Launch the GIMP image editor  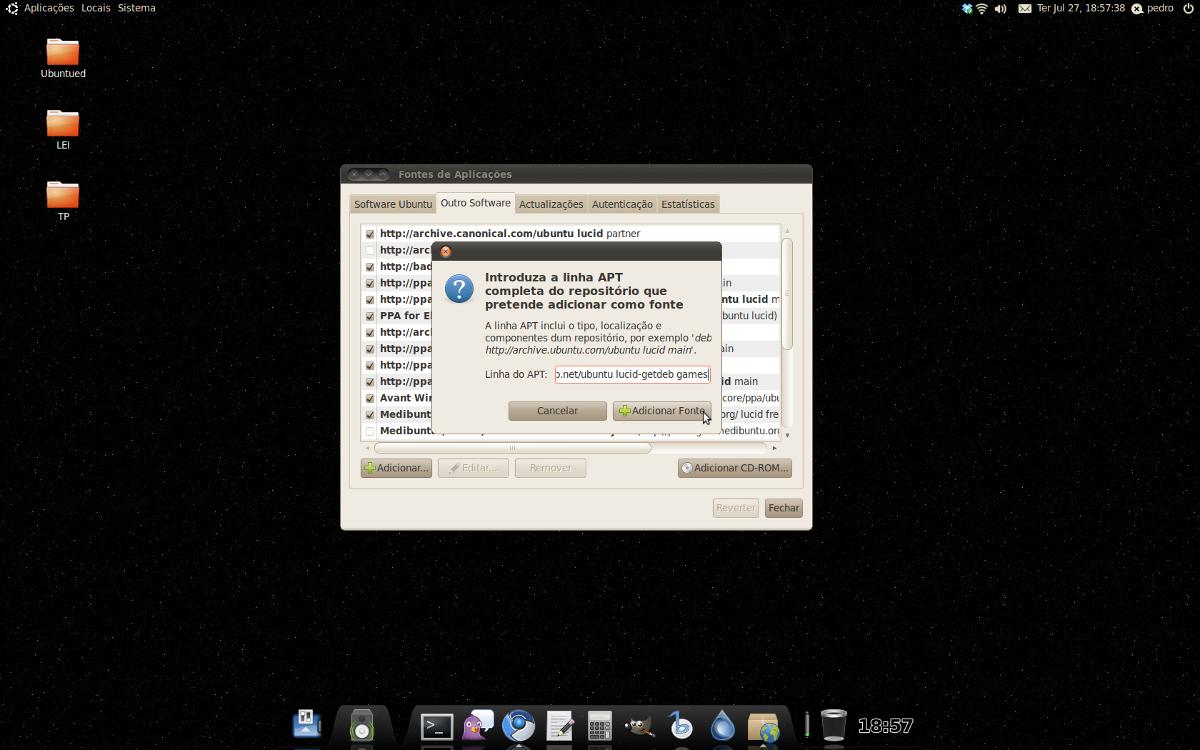640,726
